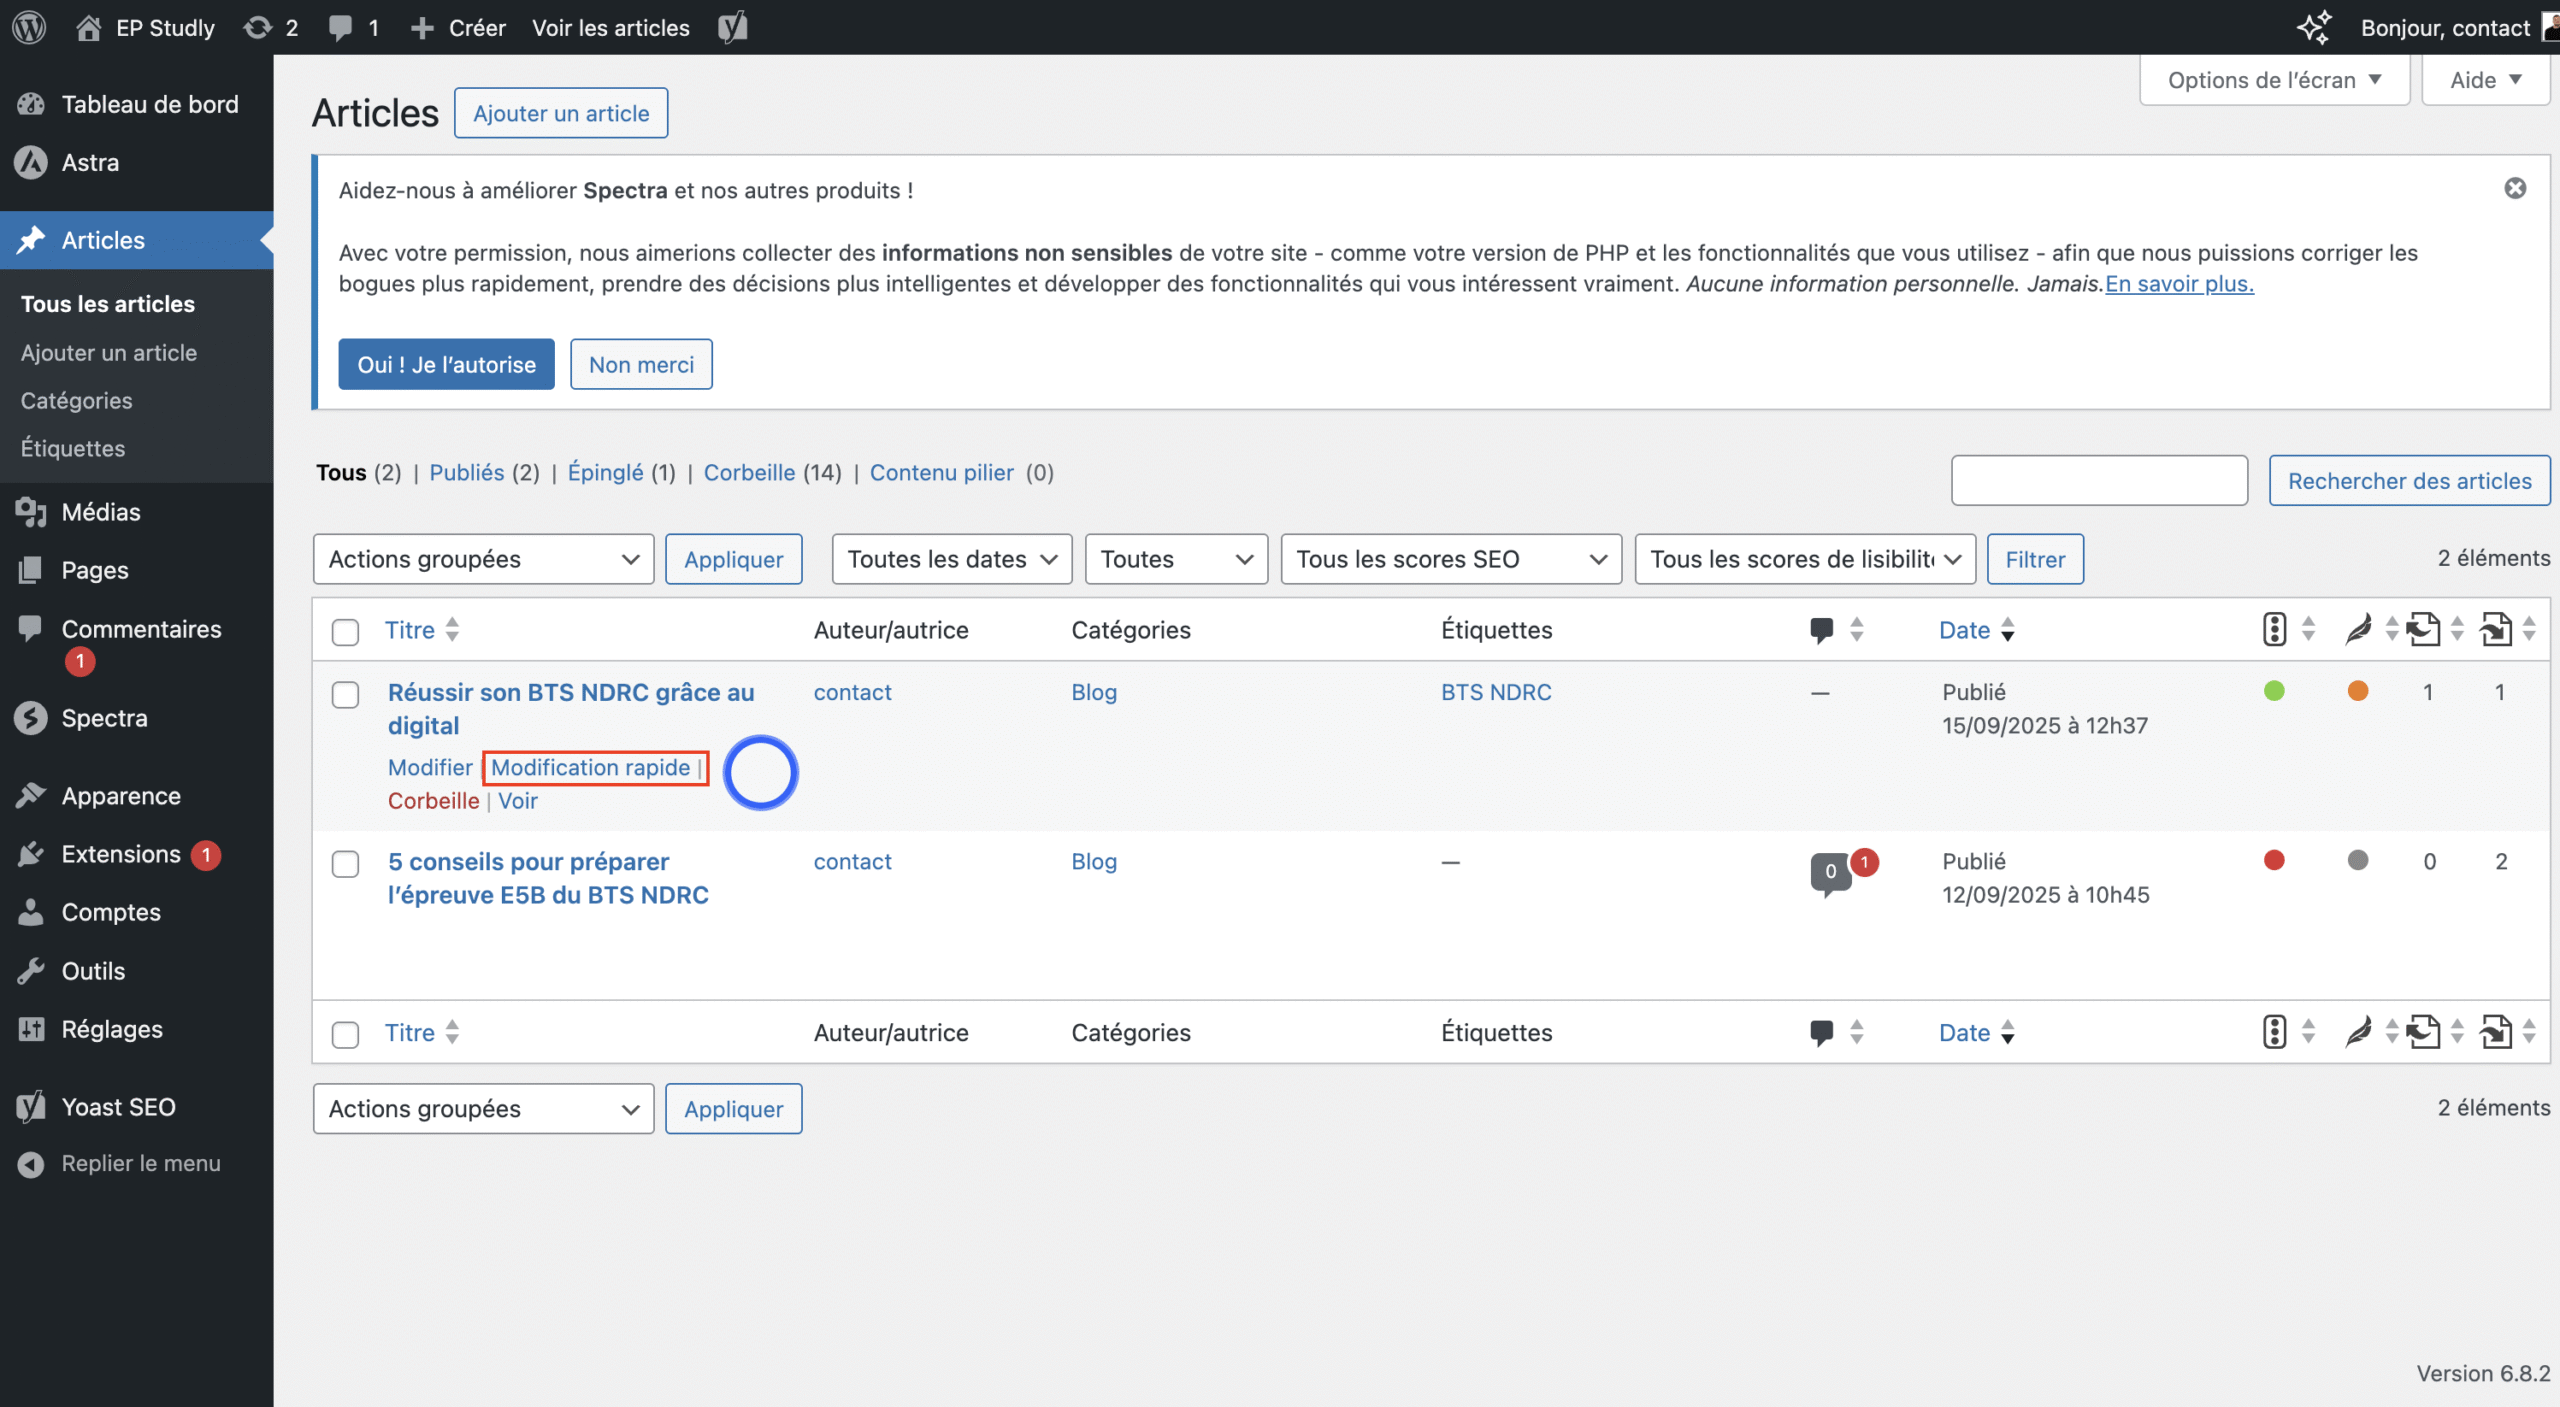Expand the Toutes les dates filter
2560x1407 pixels.
point(951,559)
